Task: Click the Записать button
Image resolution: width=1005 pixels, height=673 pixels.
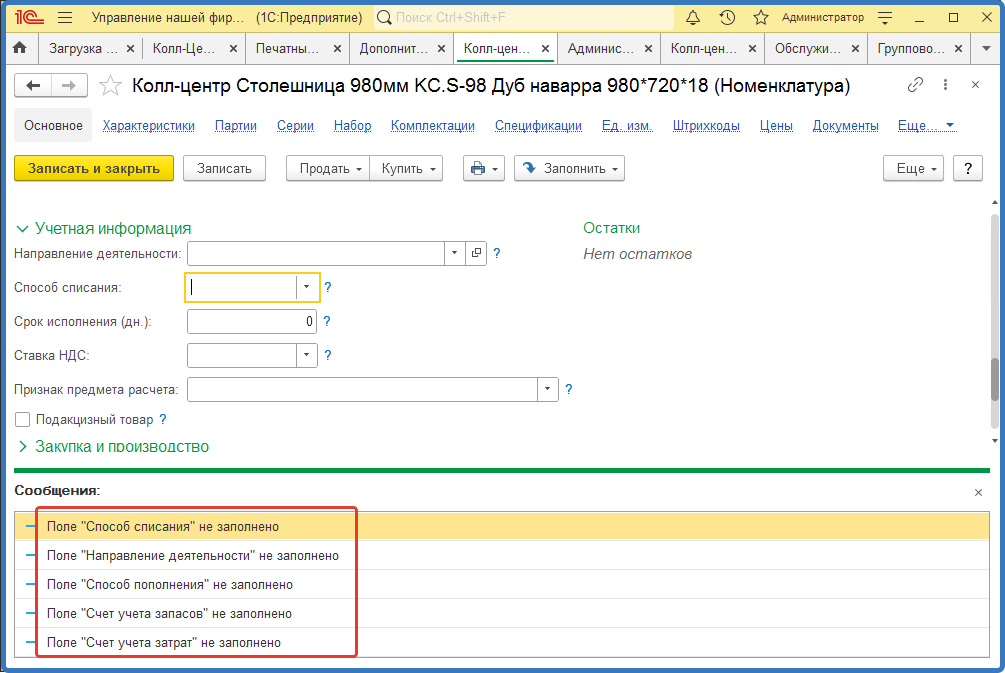Action: pos(224,169)
